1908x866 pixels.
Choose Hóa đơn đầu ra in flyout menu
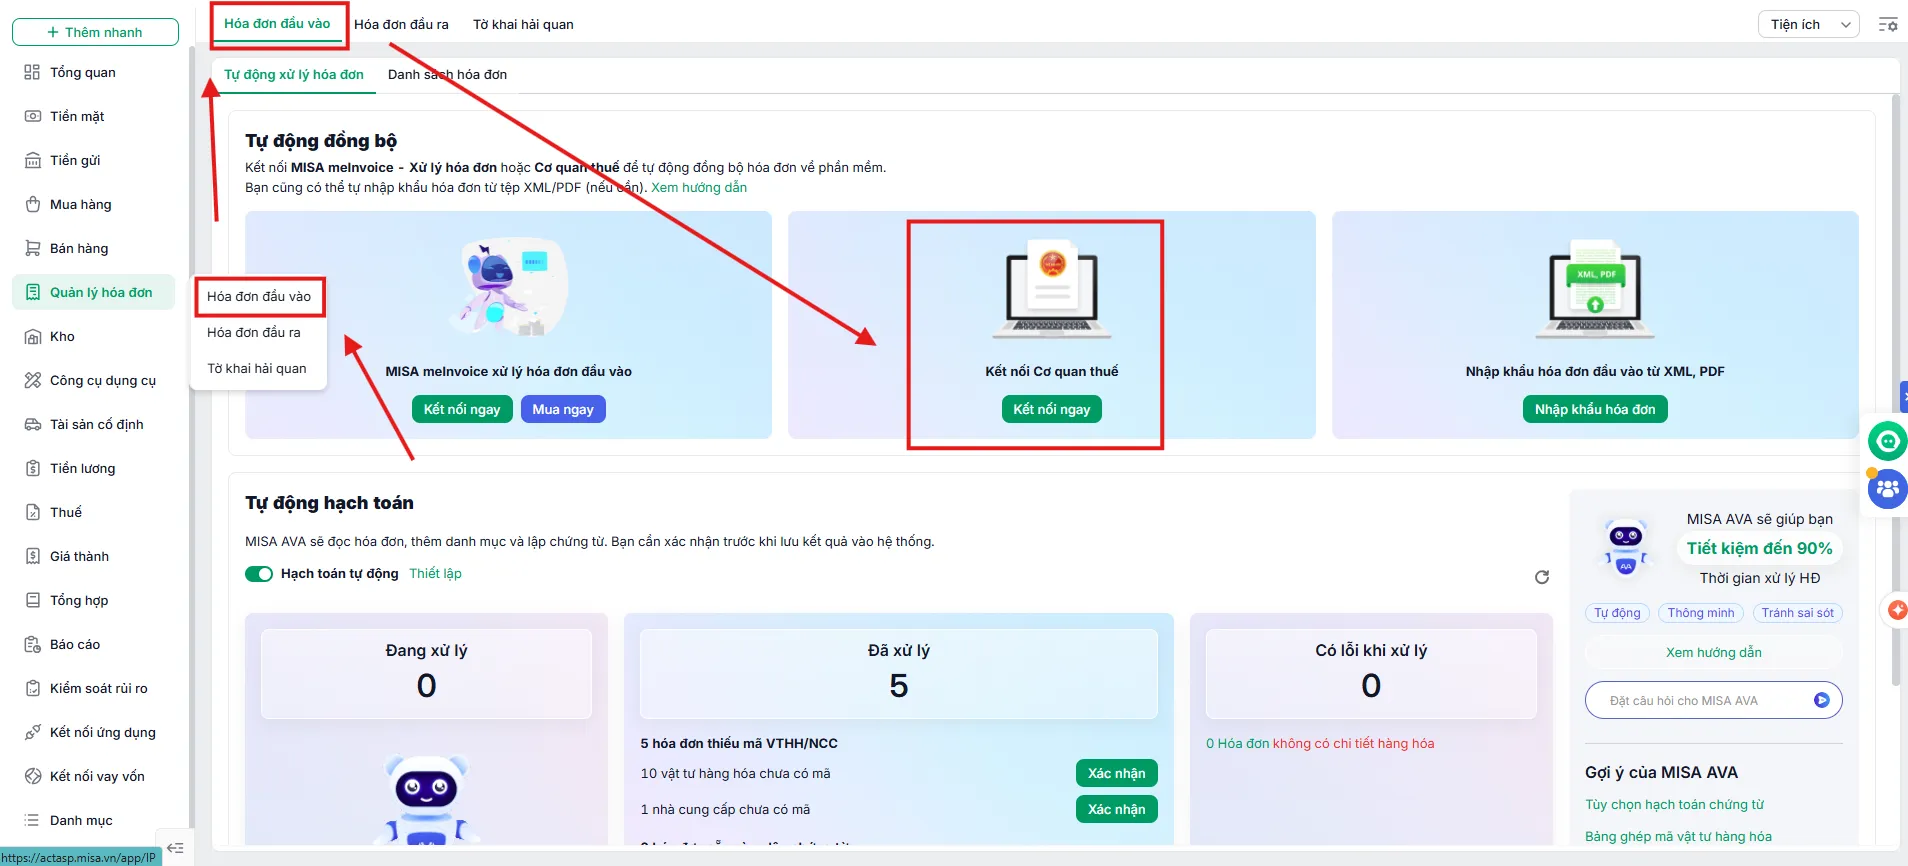254,332
